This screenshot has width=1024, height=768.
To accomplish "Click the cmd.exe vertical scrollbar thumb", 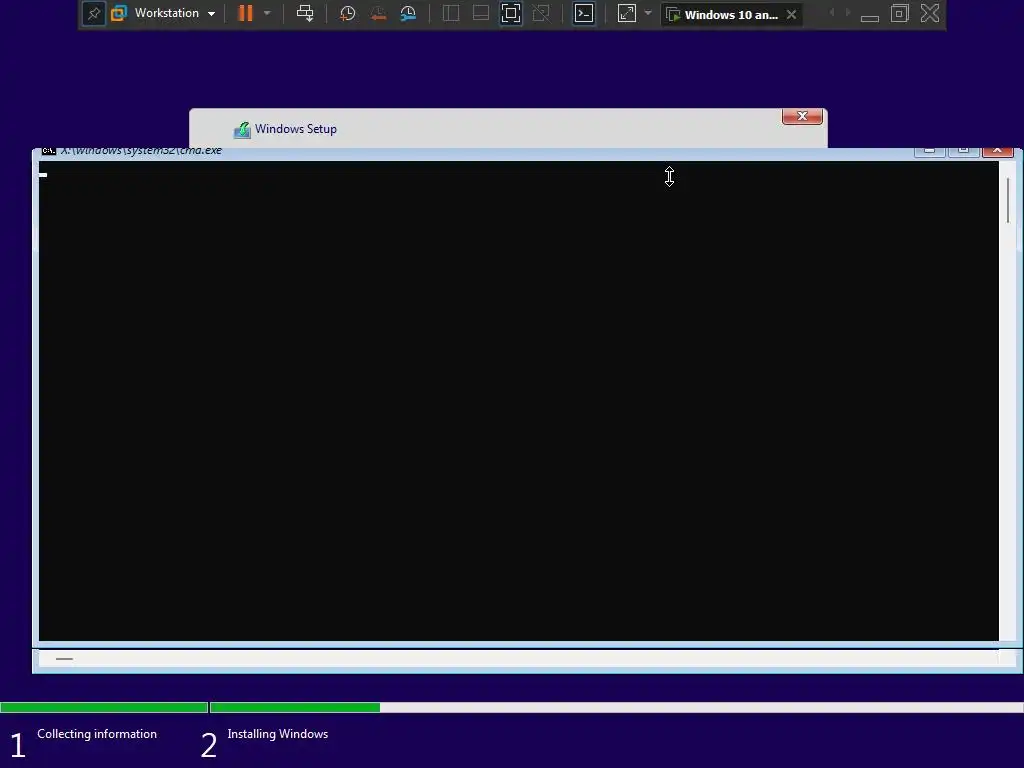I will [1008, 200].
